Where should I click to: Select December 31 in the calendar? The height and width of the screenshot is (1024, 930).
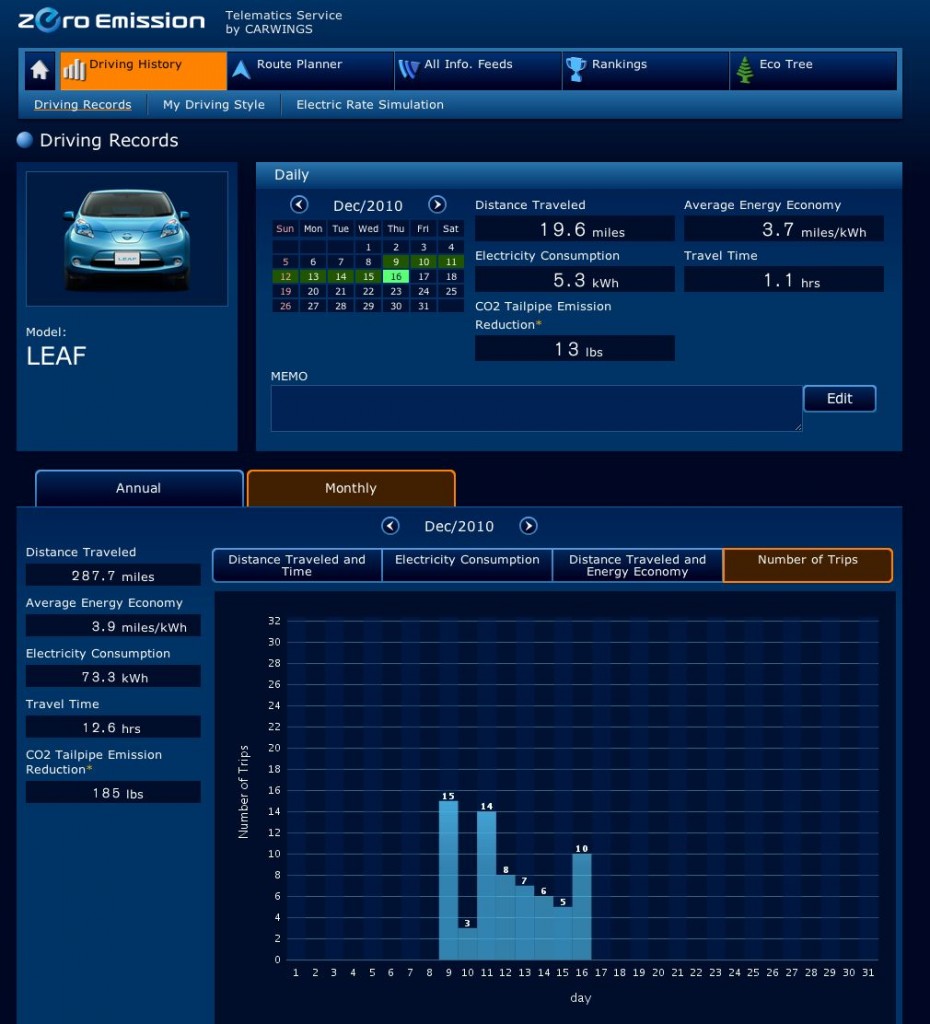click(x=423, y=306)
